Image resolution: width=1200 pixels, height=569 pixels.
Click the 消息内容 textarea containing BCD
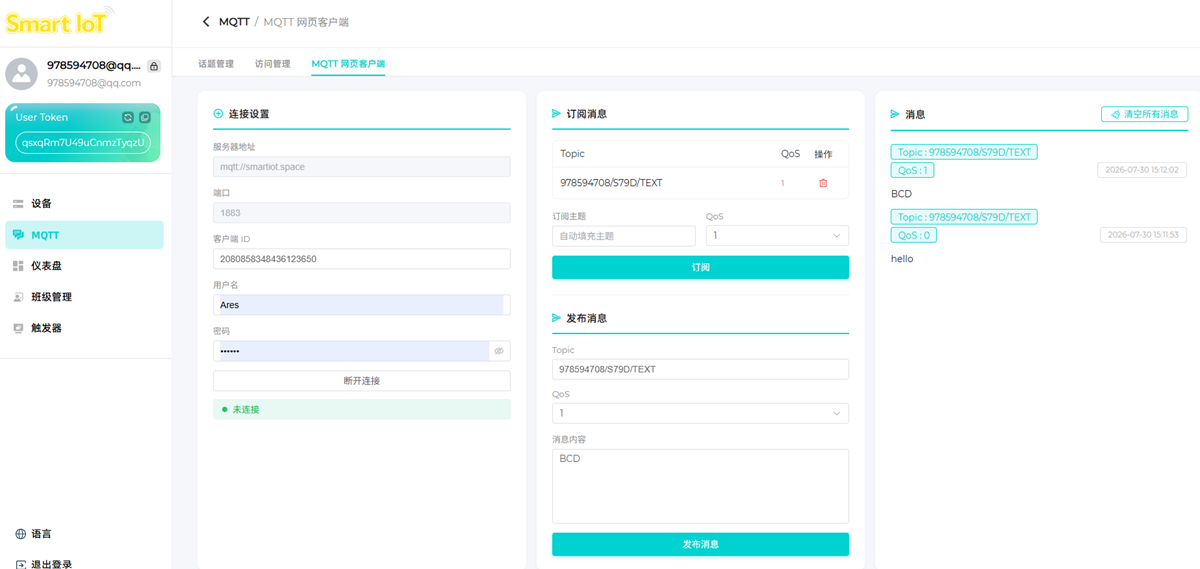(700, 486)
